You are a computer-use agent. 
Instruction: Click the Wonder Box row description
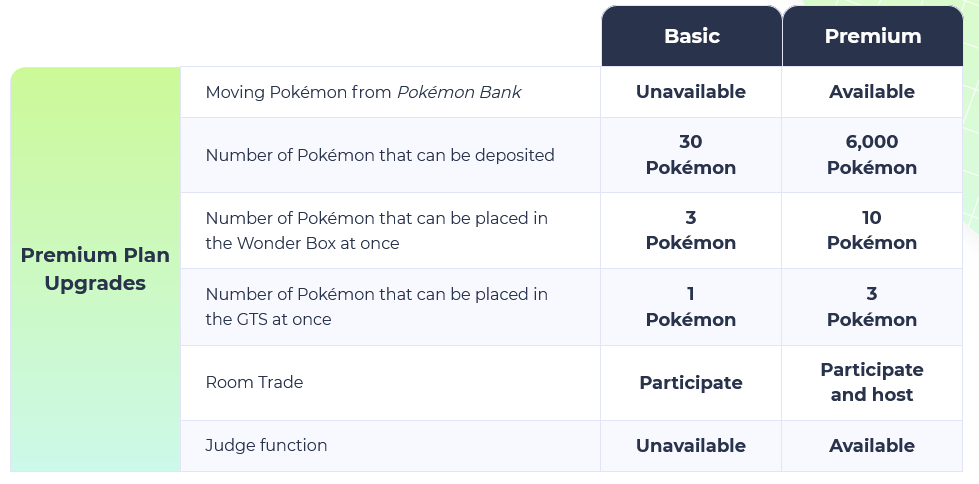tap(376, 230)
